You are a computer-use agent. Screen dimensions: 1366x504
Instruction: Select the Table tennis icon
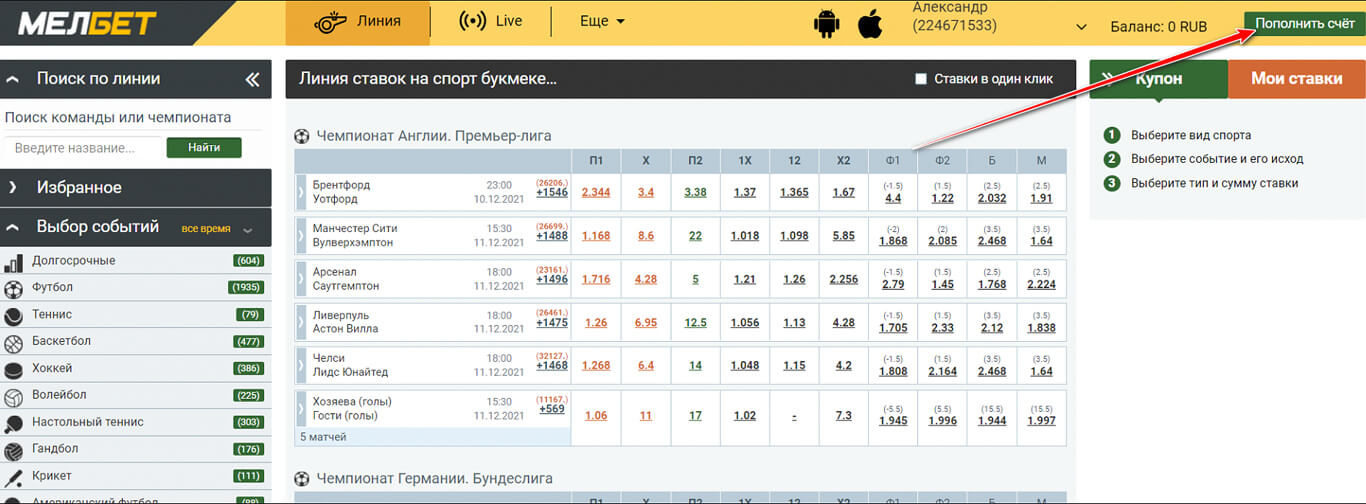click(x=14, y=424)
